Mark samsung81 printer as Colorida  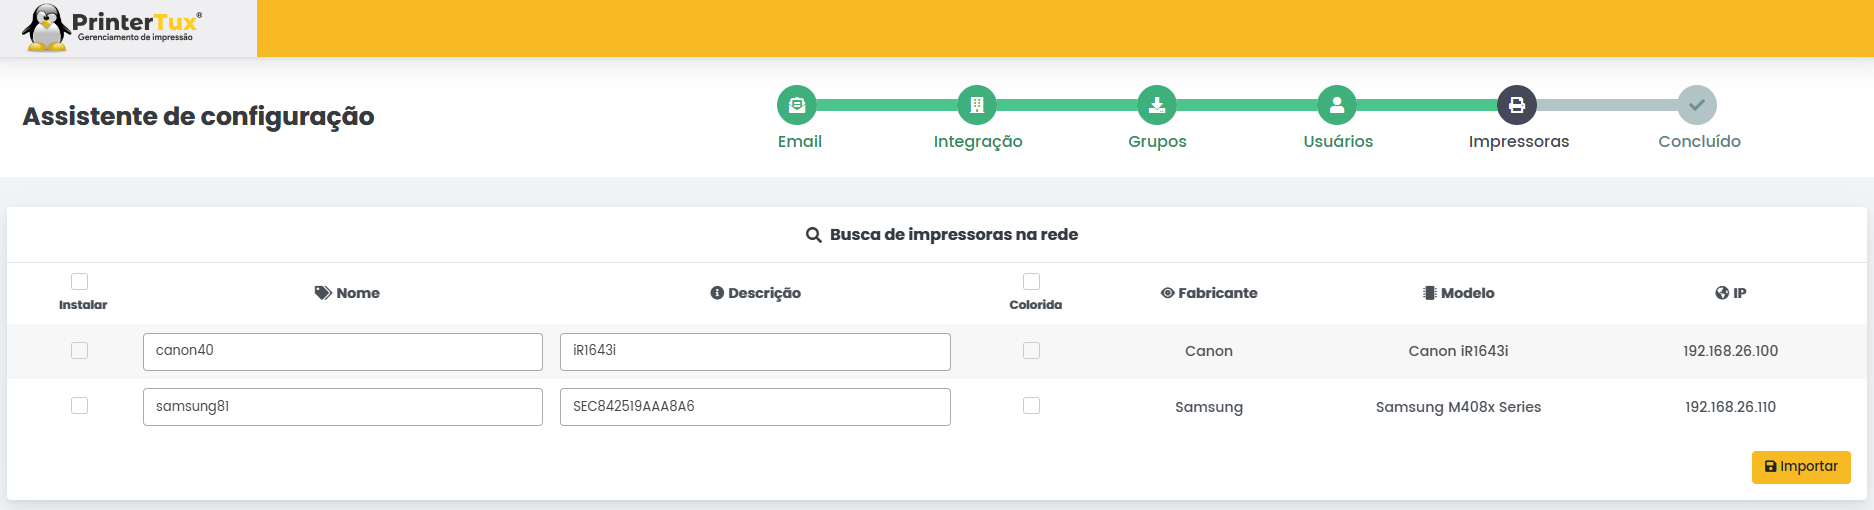tap(1032, 406)
